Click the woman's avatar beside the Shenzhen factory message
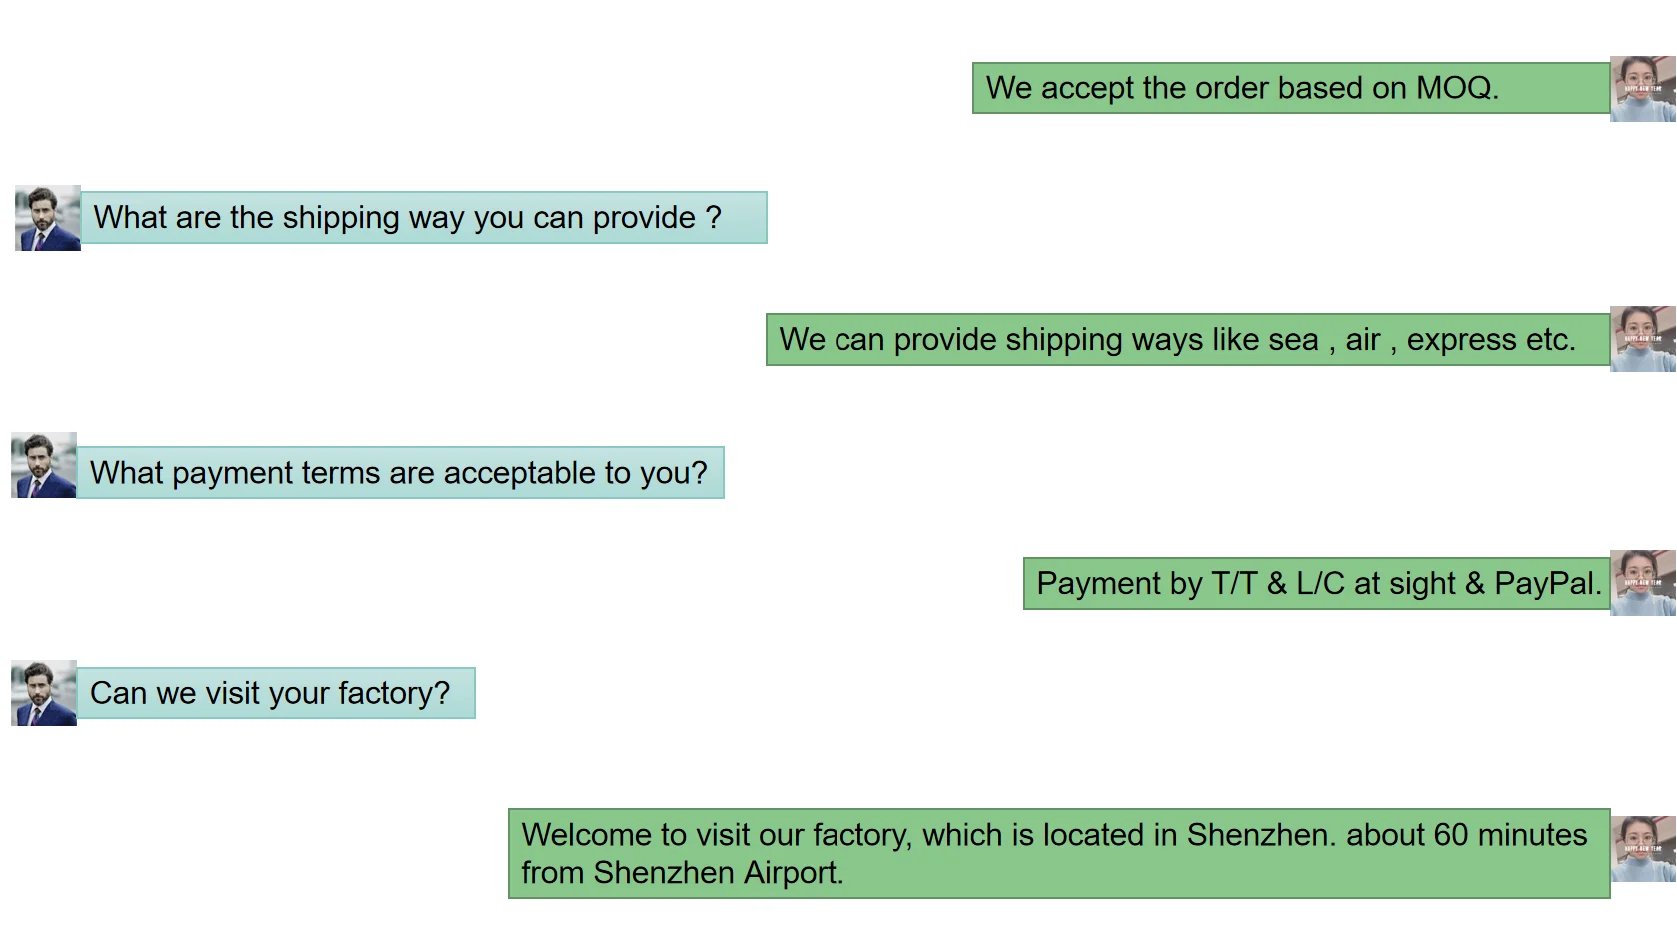This screenshot has height=926, width=1677. [1642, 849]
